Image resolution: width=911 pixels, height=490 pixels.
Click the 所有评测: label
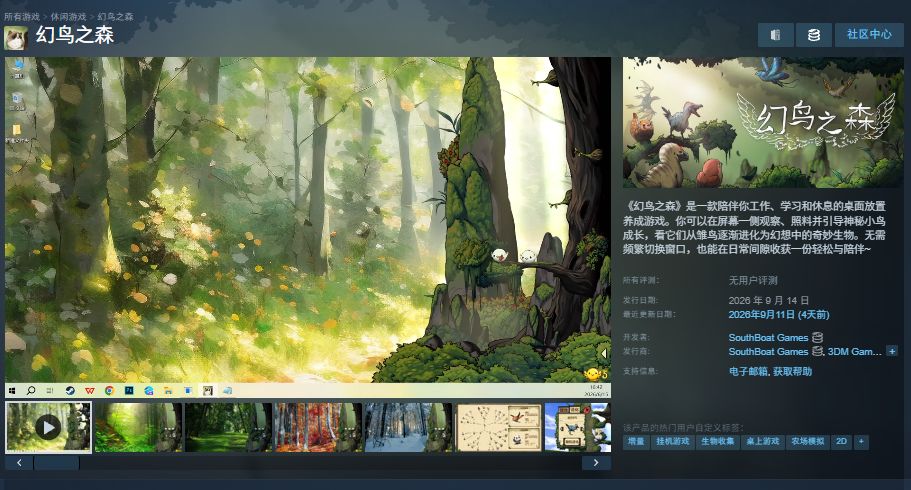tap(641, 281)
